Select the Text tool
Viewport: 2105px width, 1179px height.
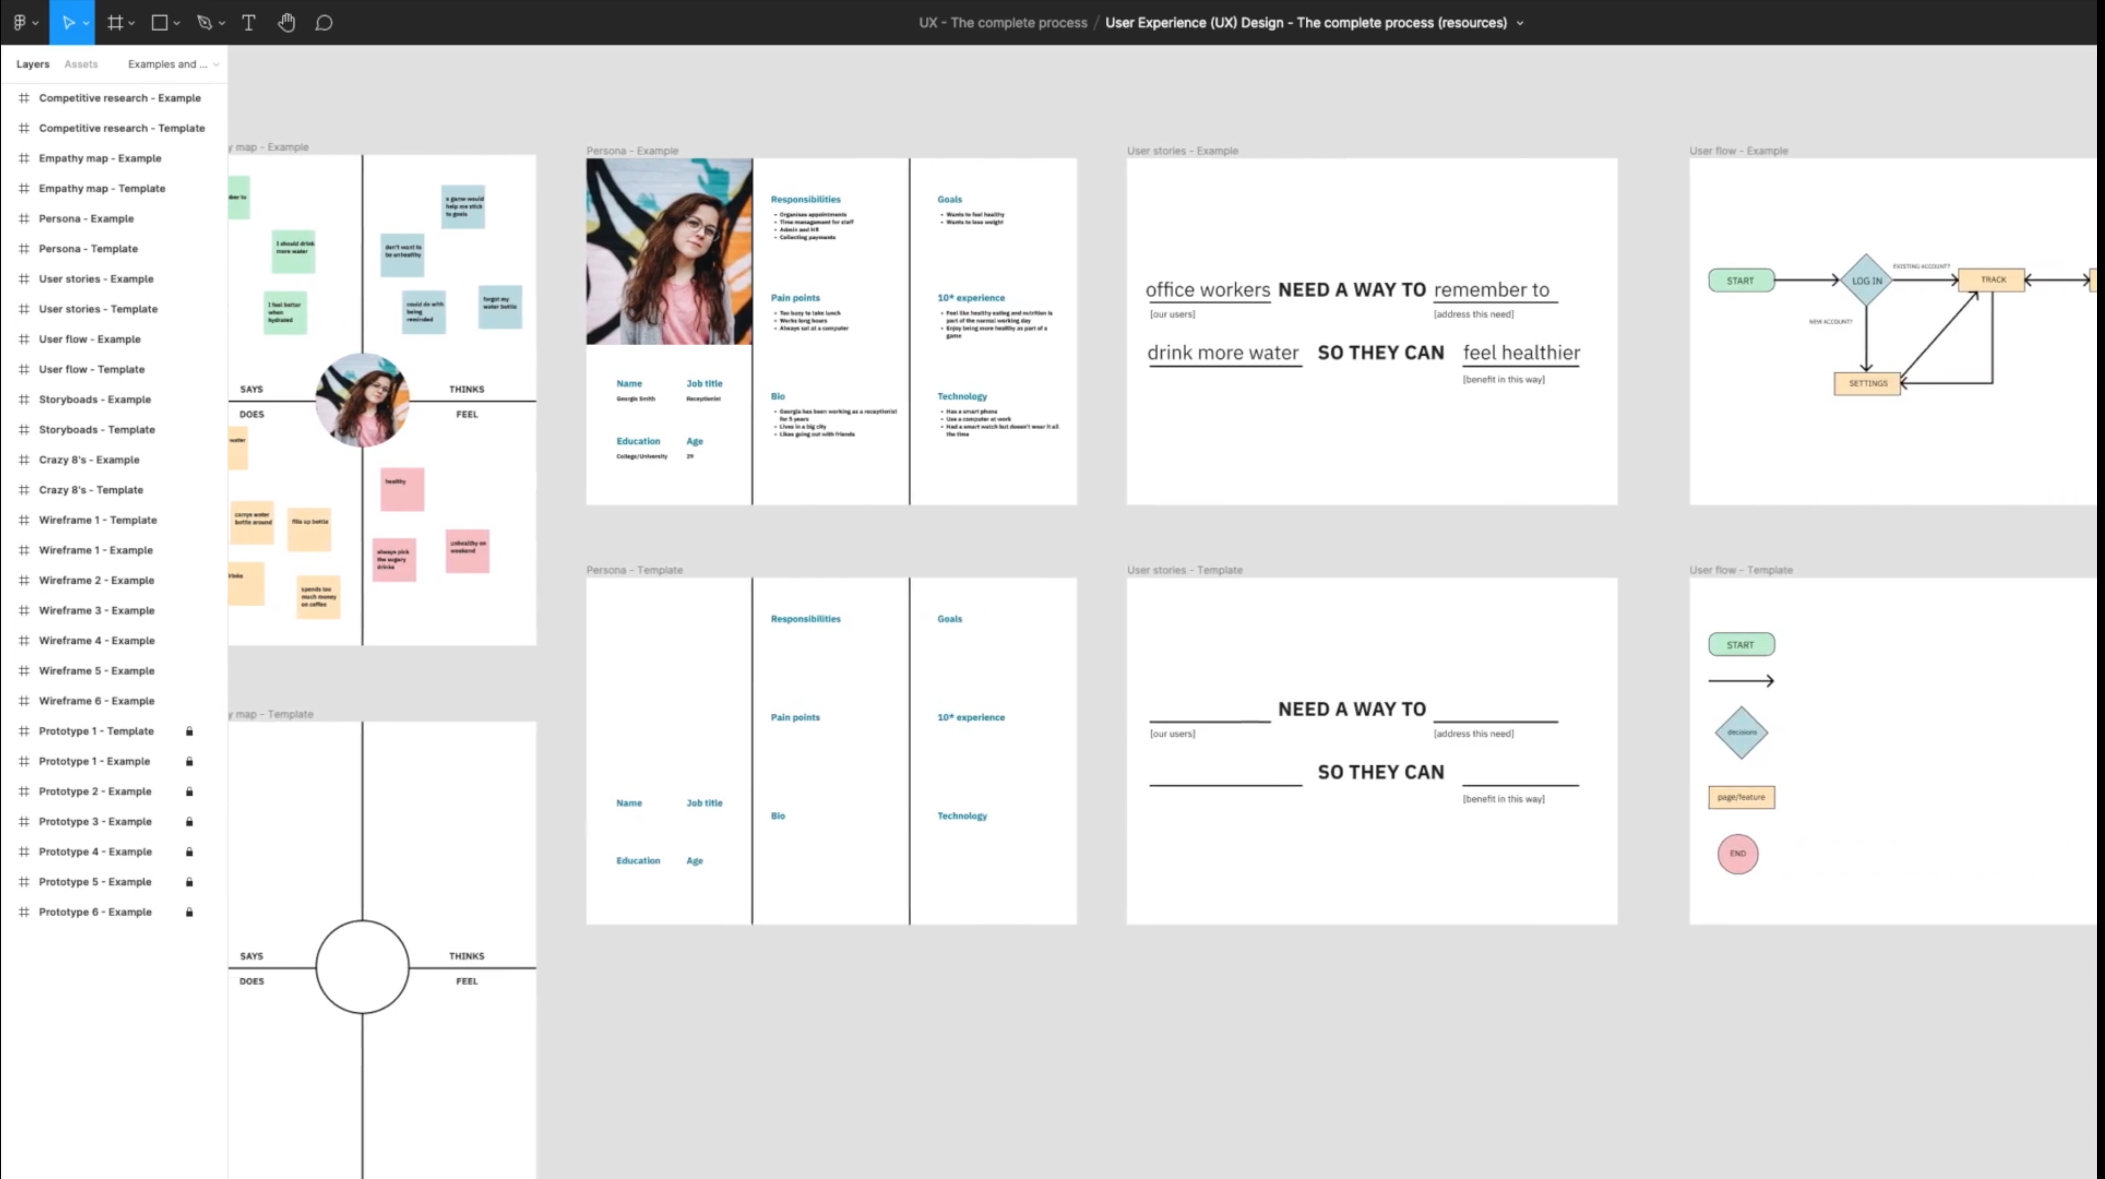point(248,22)
